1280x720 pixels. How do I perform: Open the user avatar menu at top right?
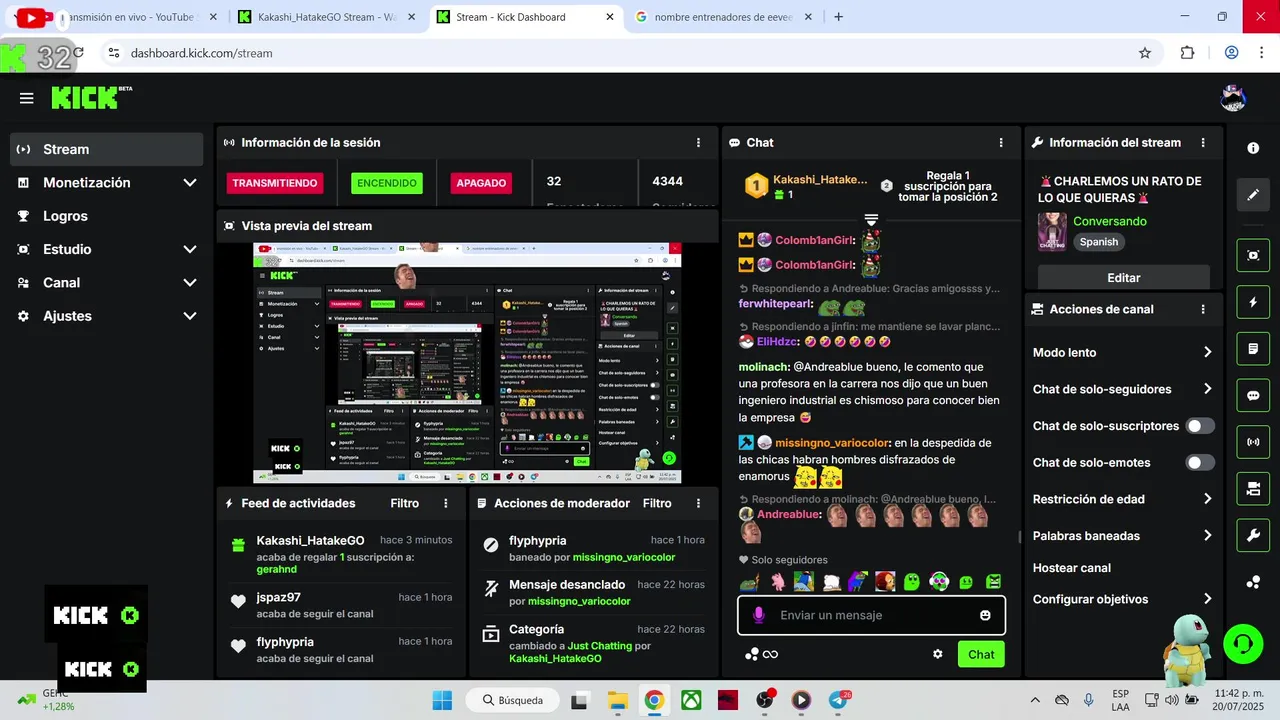point(1233,98)
